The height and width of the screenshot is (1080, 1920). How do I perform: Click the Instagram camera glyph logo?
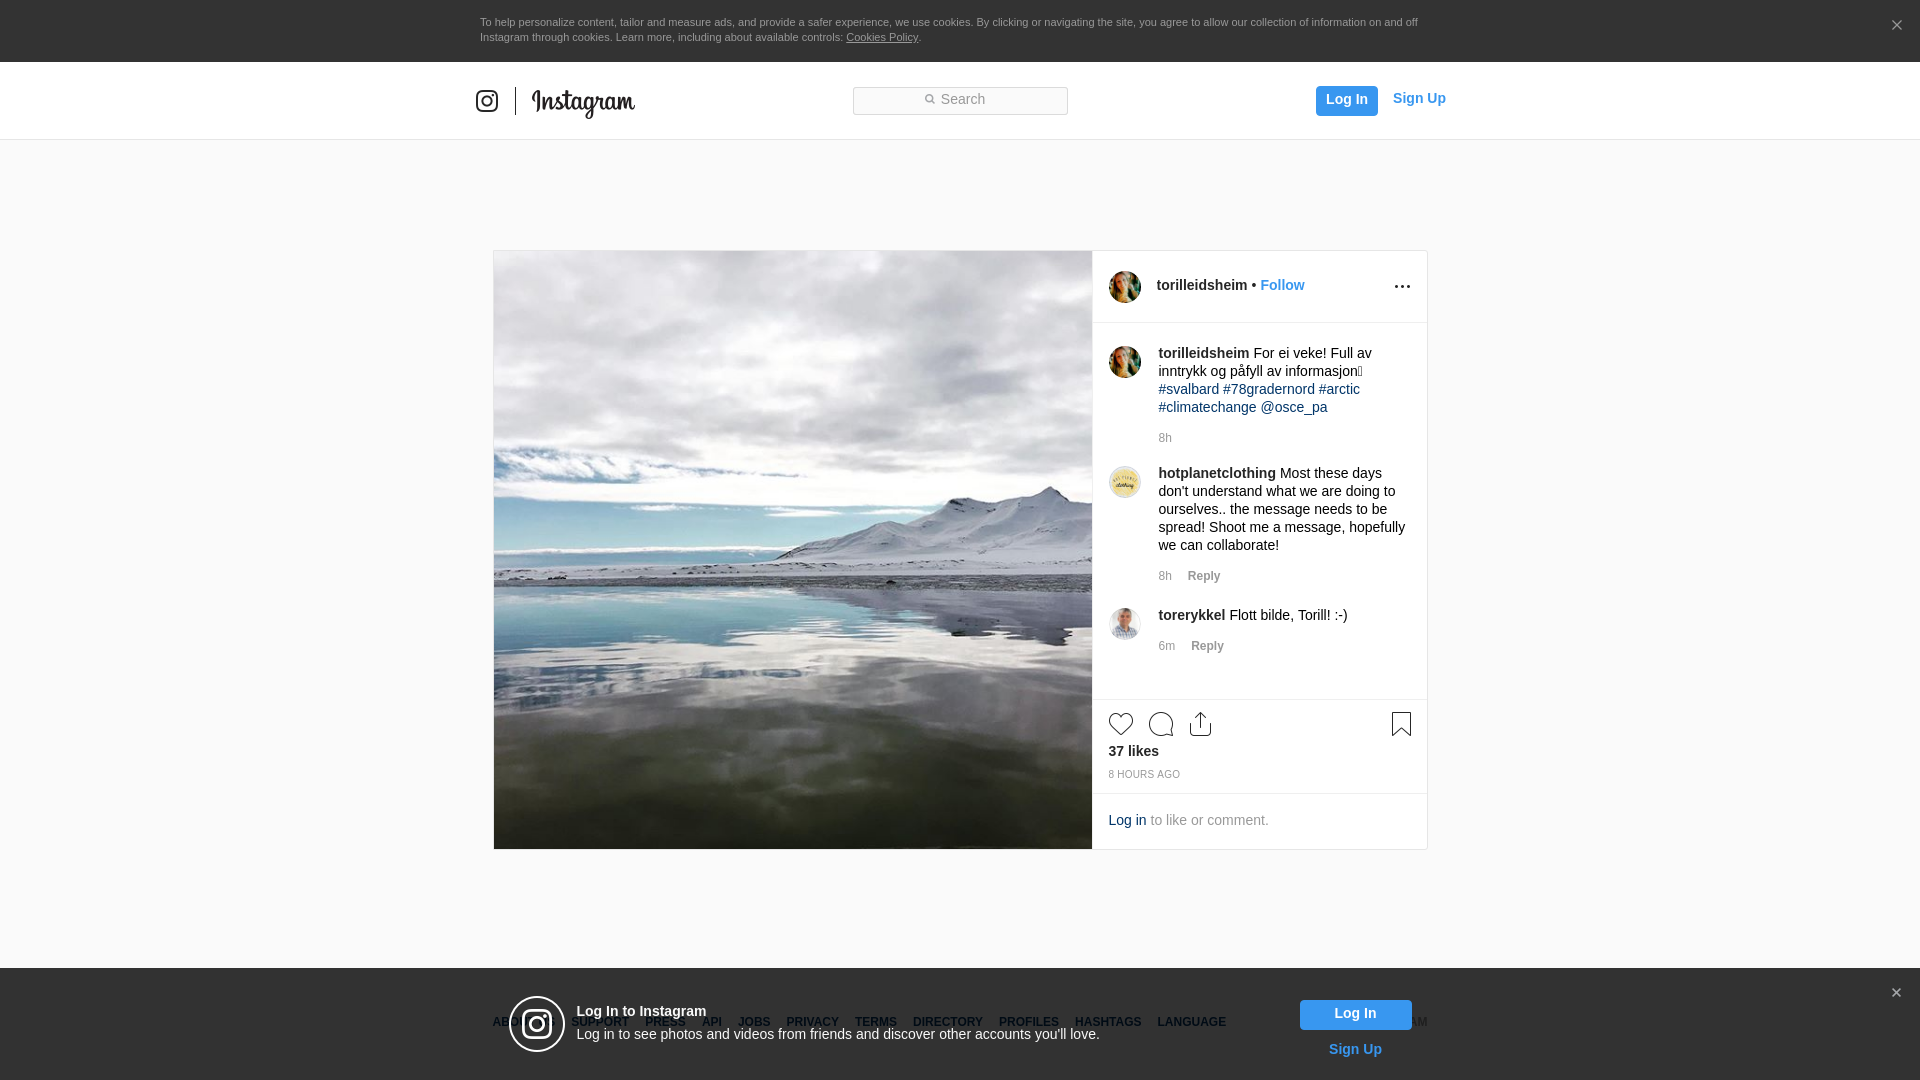tap(487, 101)
